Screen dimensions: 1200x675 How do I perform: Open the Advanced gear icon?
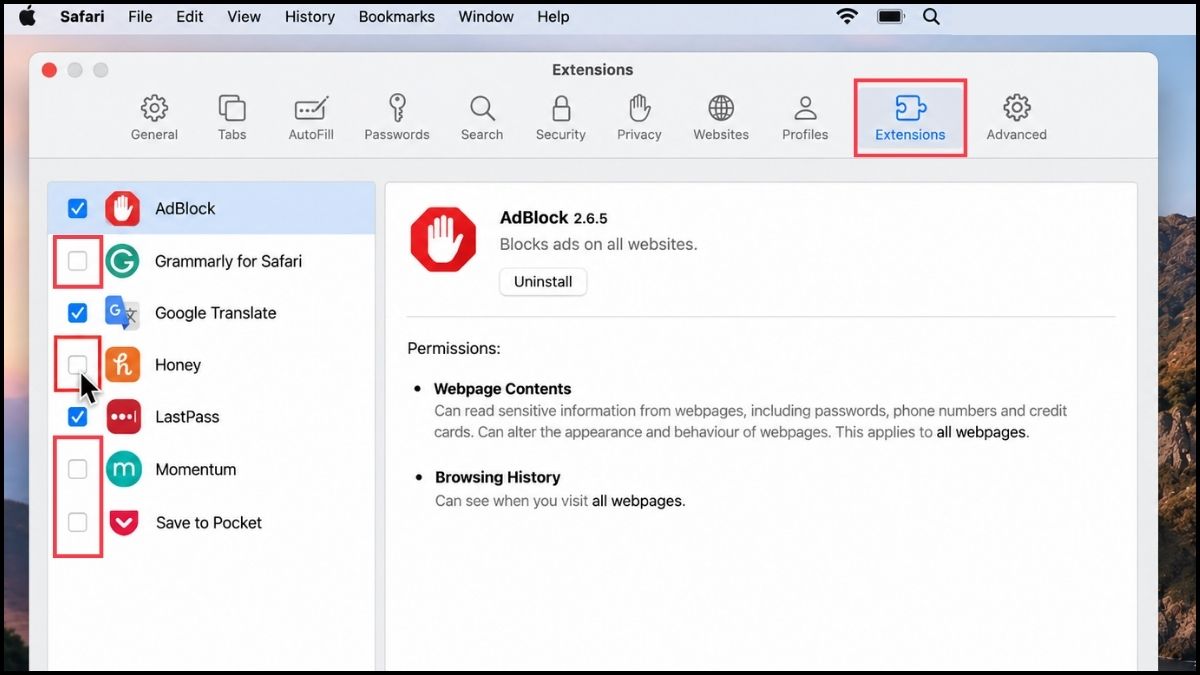point(1017,108)
